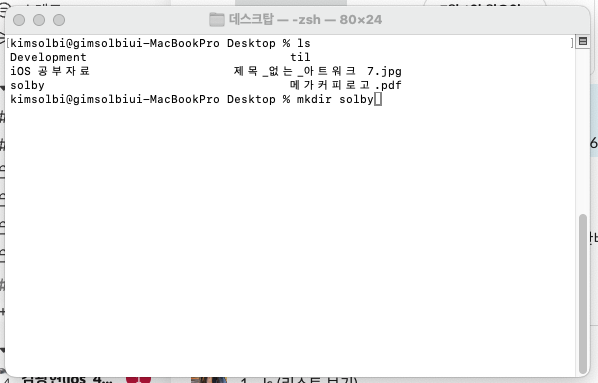
Task: Click the Terminal vertical scrollbar thumb
Action: tap(582, 293)
